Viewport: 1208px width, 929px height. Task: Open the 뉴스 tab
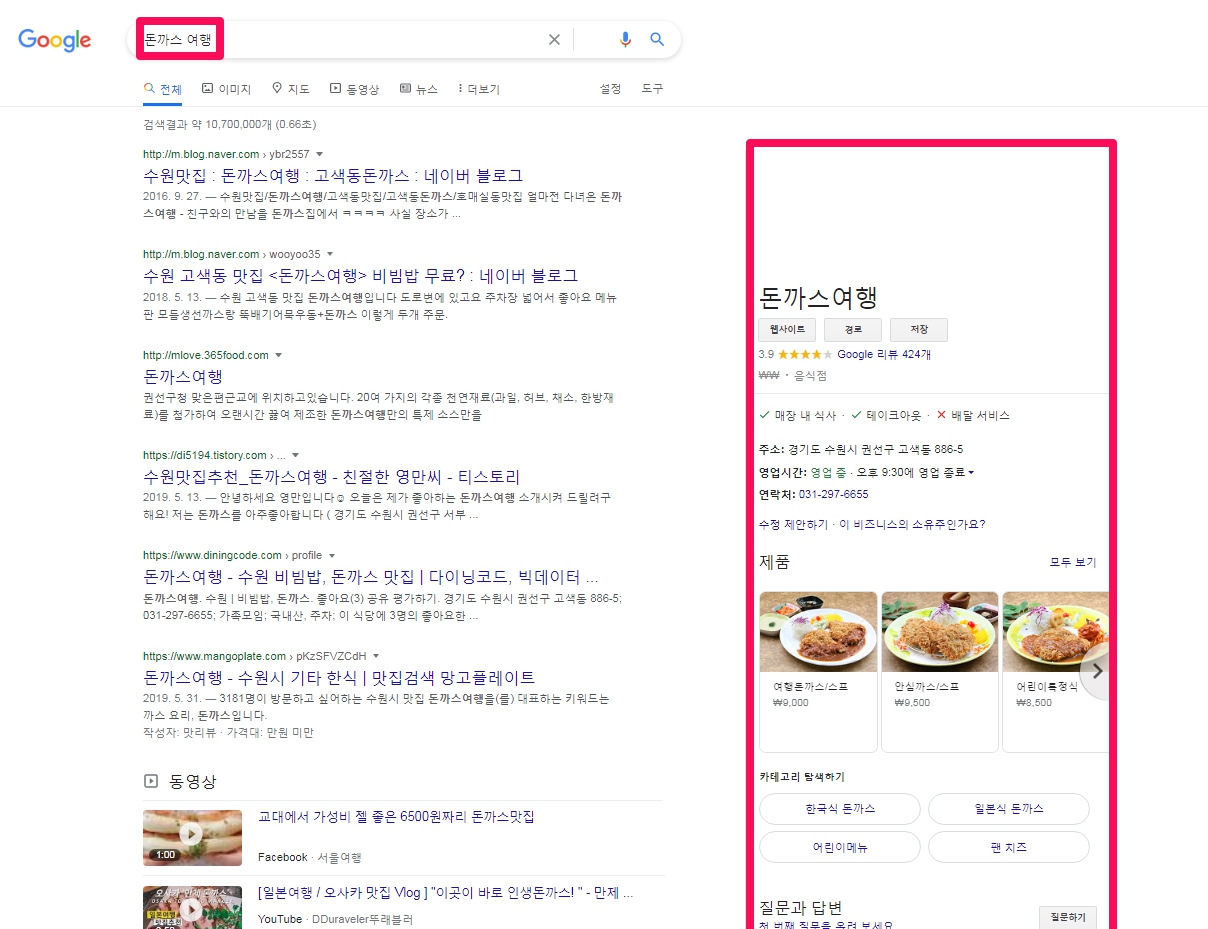tap(419, 89)
